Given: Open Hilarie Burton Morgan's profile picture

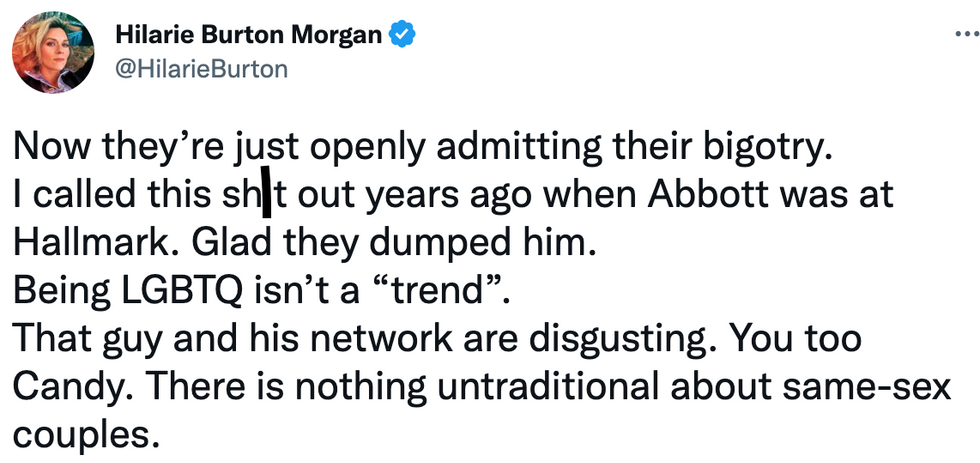Looking at the screenshot, I should click(53, 52).
